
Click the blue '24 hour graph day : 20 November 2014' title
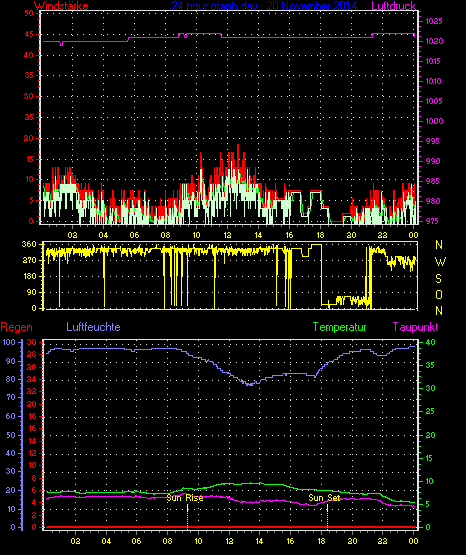click(264, 6)
